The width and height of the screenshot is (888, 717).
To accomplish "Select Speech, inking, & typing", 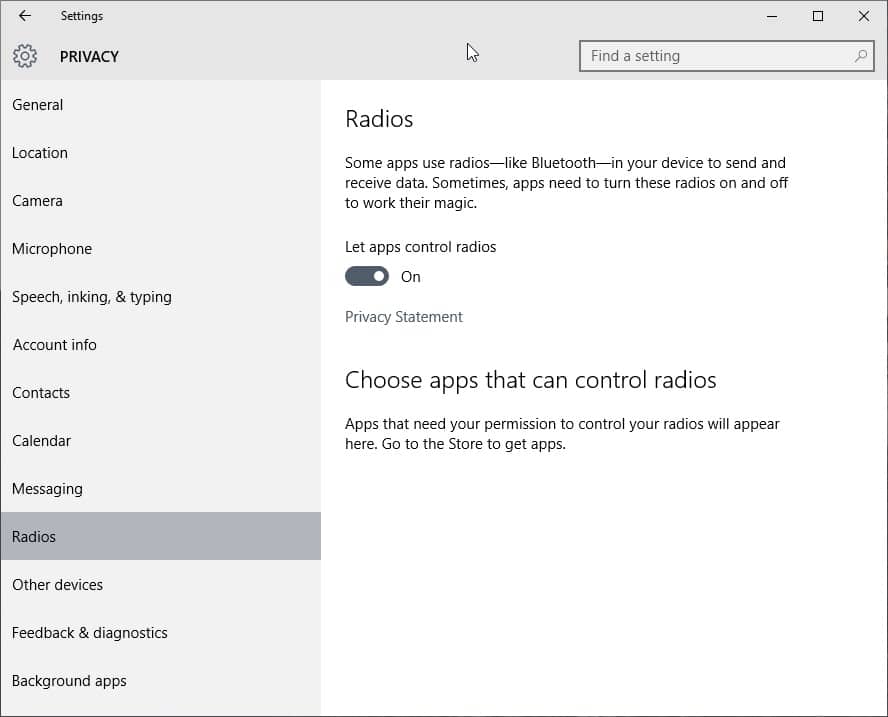I will (x=92, y=297).
